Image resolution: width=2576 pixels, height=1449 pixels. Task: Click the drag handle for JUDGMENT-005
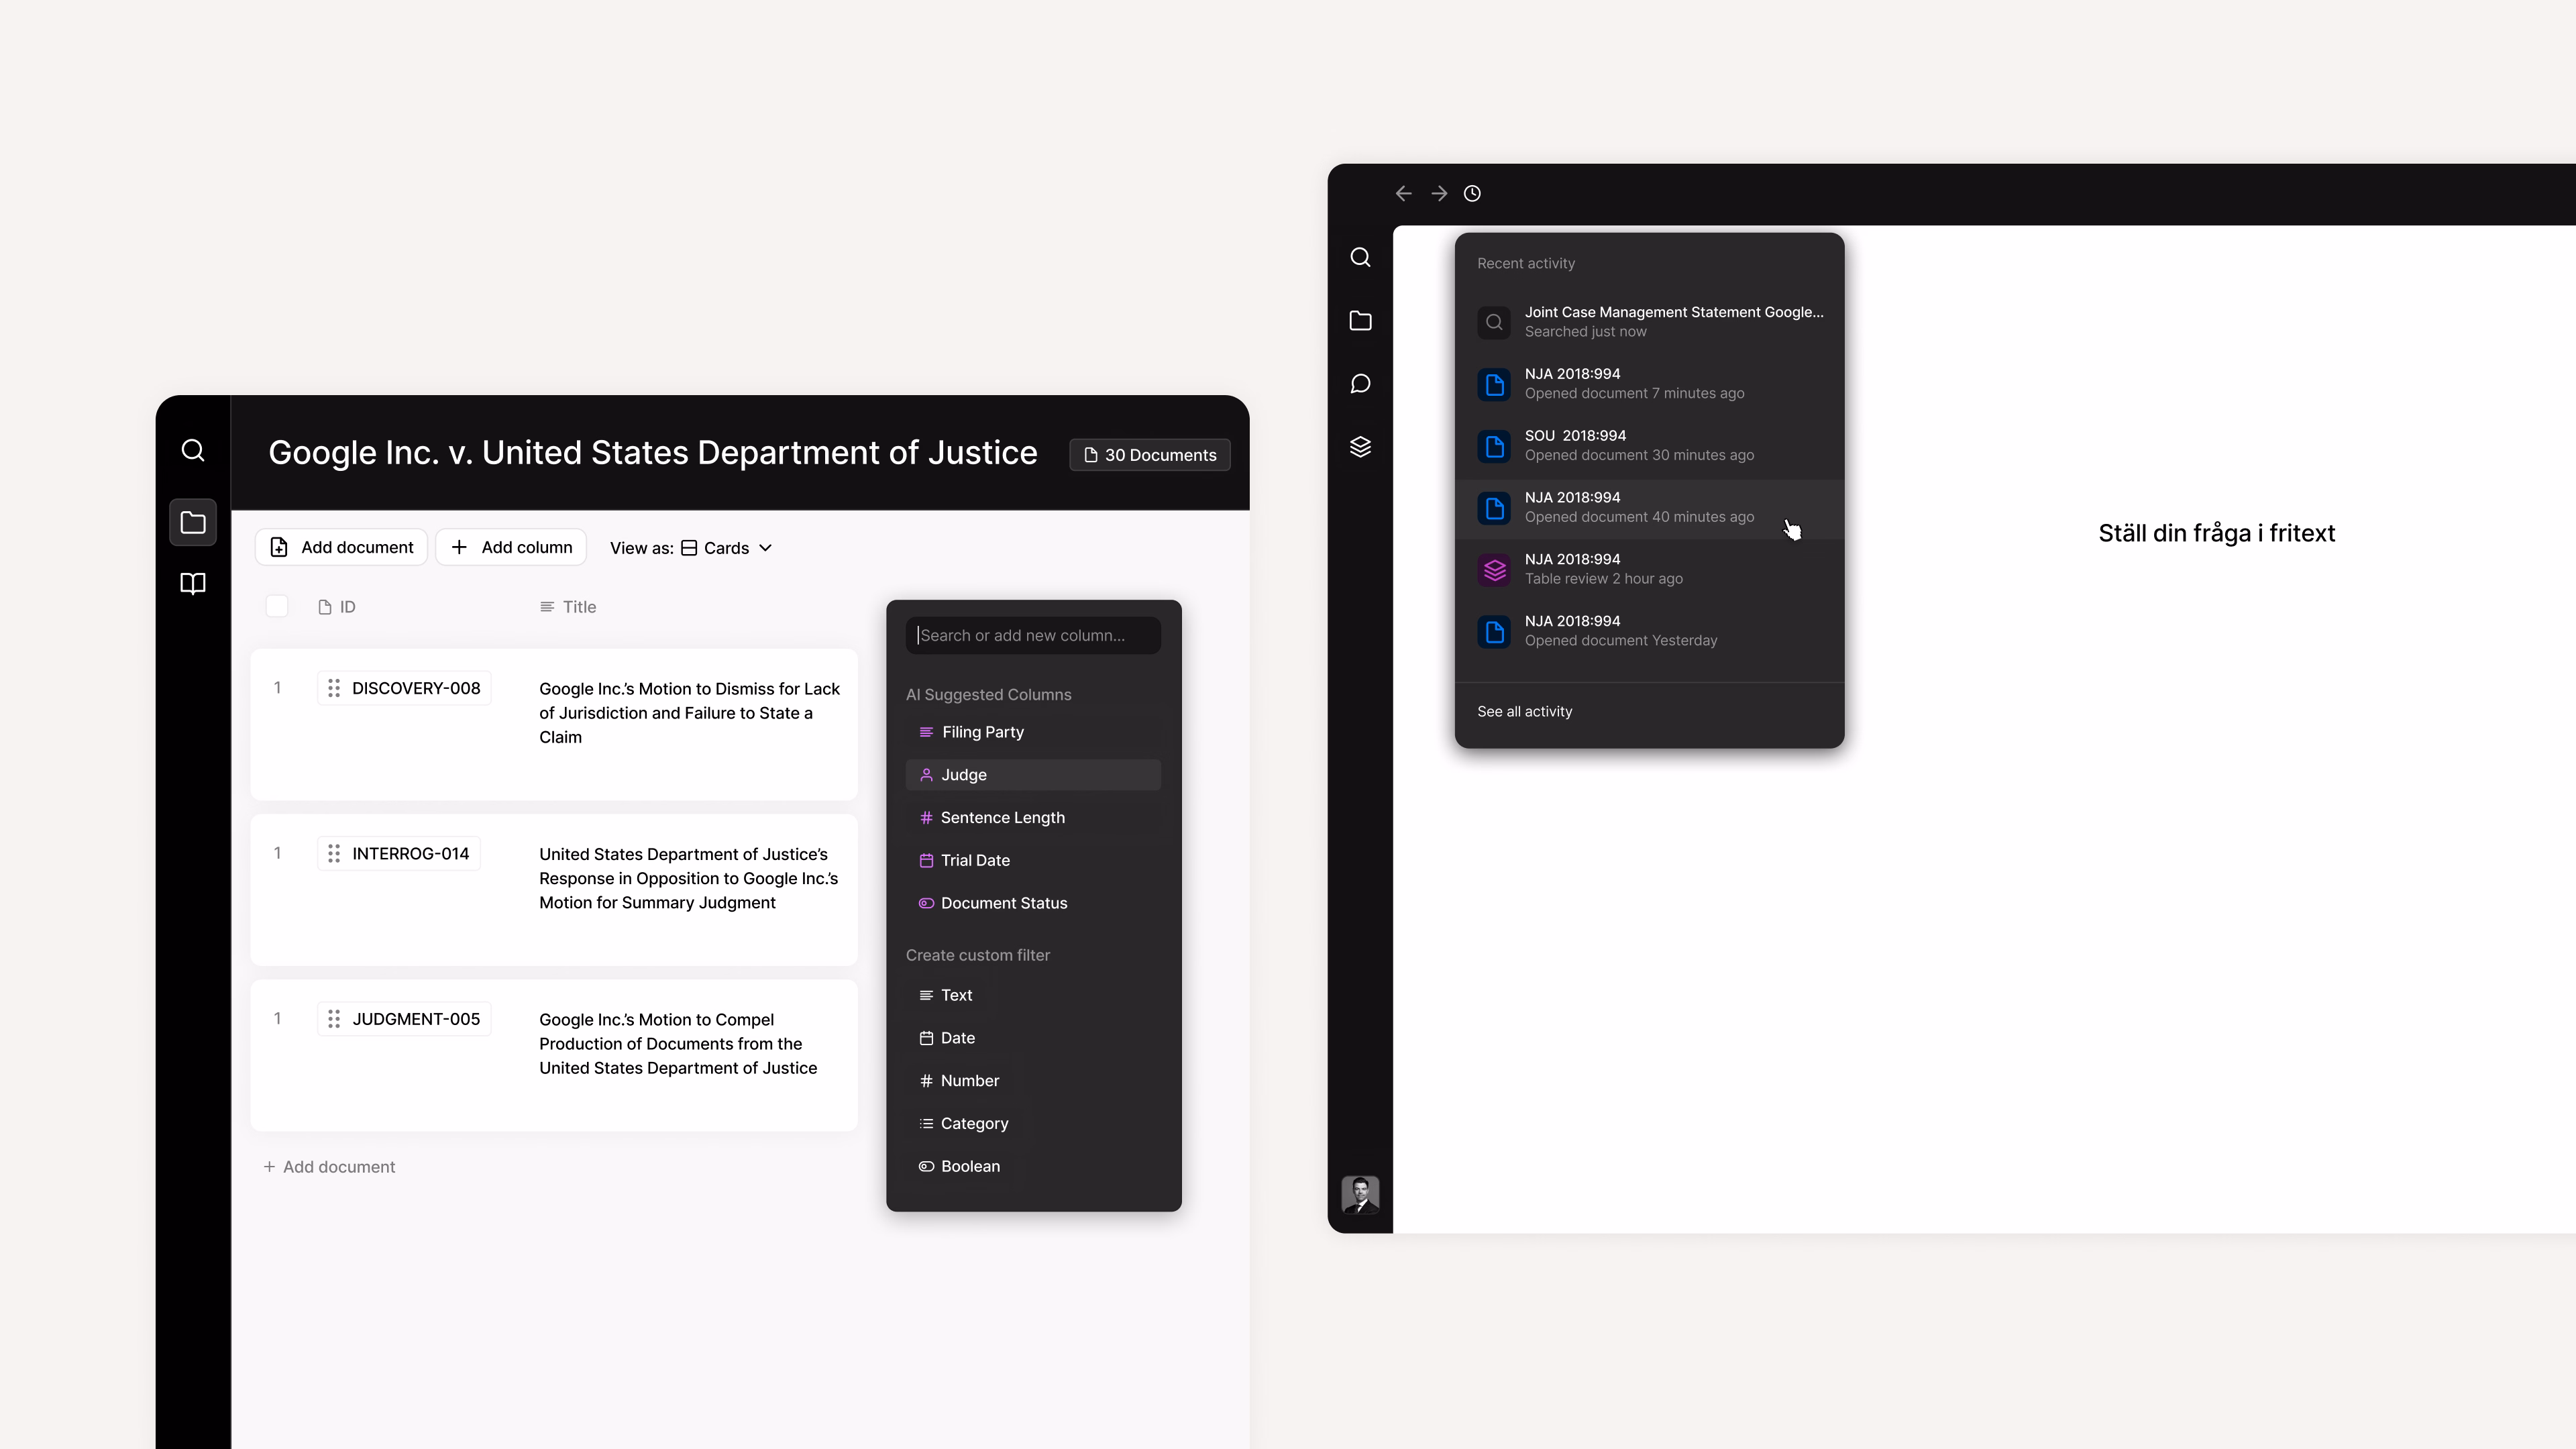pyautogui.click(x=334, y=1019)
